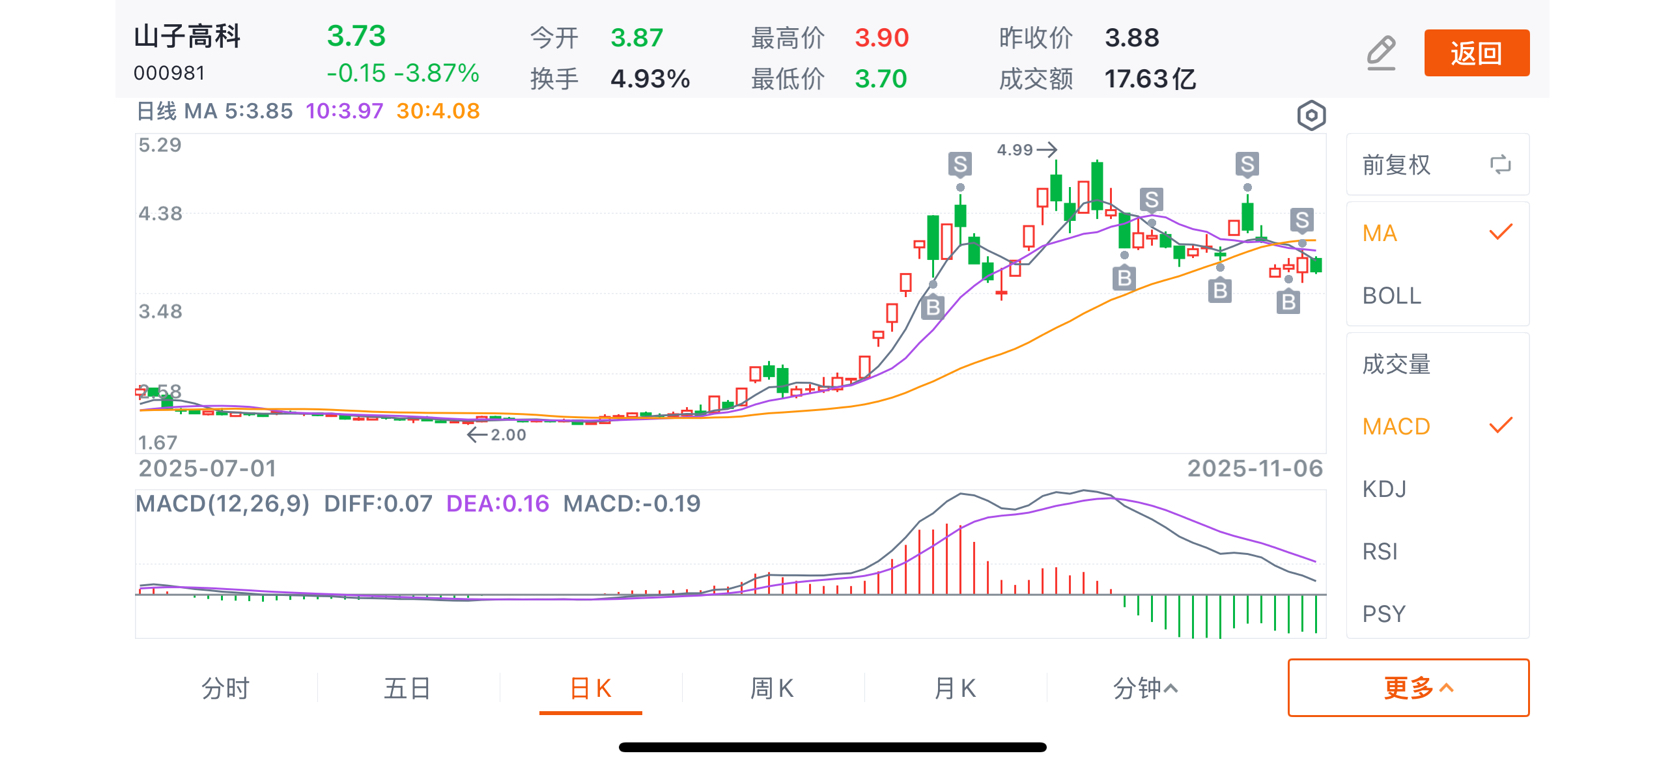Tap the 2.00 low price marker
This screenshot has width=1665, height=769.
496,435
